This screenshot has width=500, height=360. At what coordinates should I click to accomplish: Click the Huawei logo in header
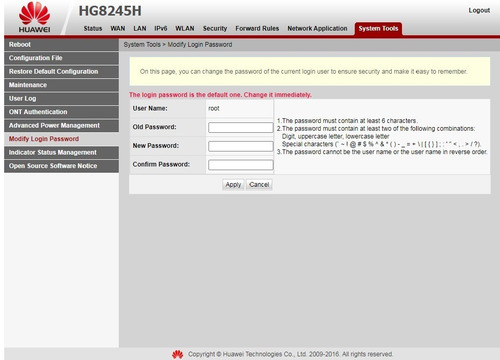click(x=35, y=17)
